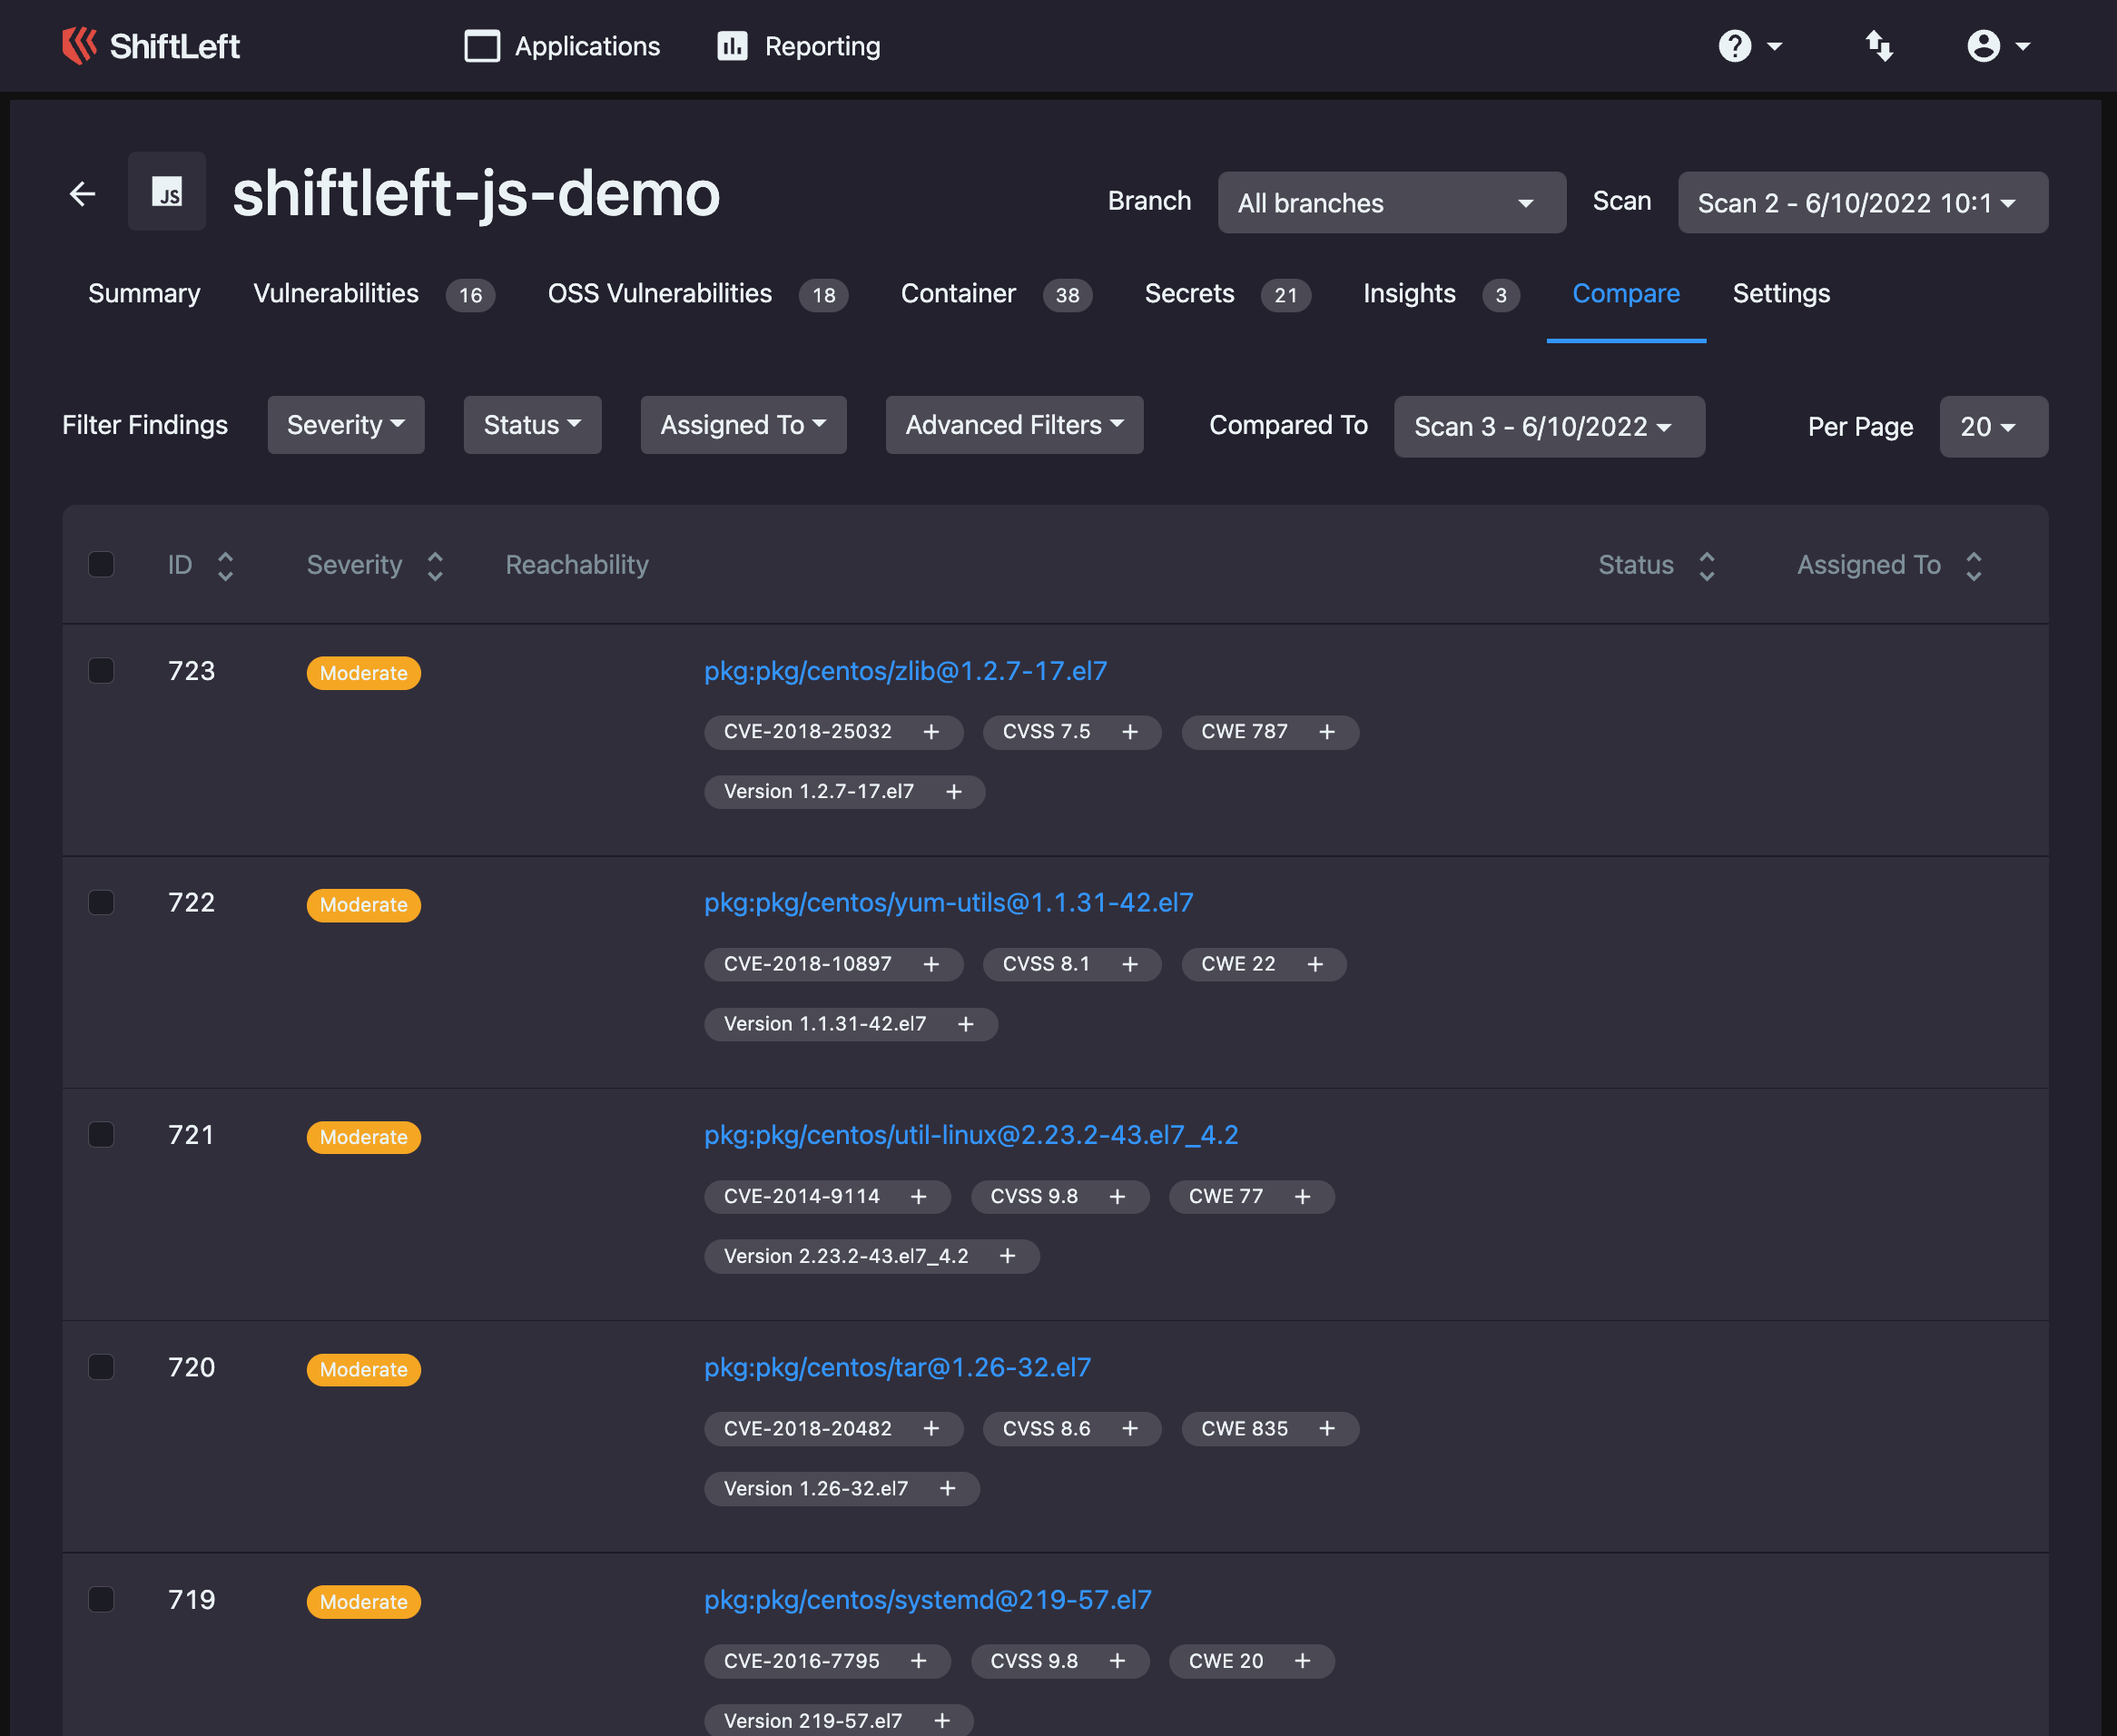The width and height of the screenshot is (2117, 1736).
Task: Click Reachability column header
Action: click(x=577, y=565)
